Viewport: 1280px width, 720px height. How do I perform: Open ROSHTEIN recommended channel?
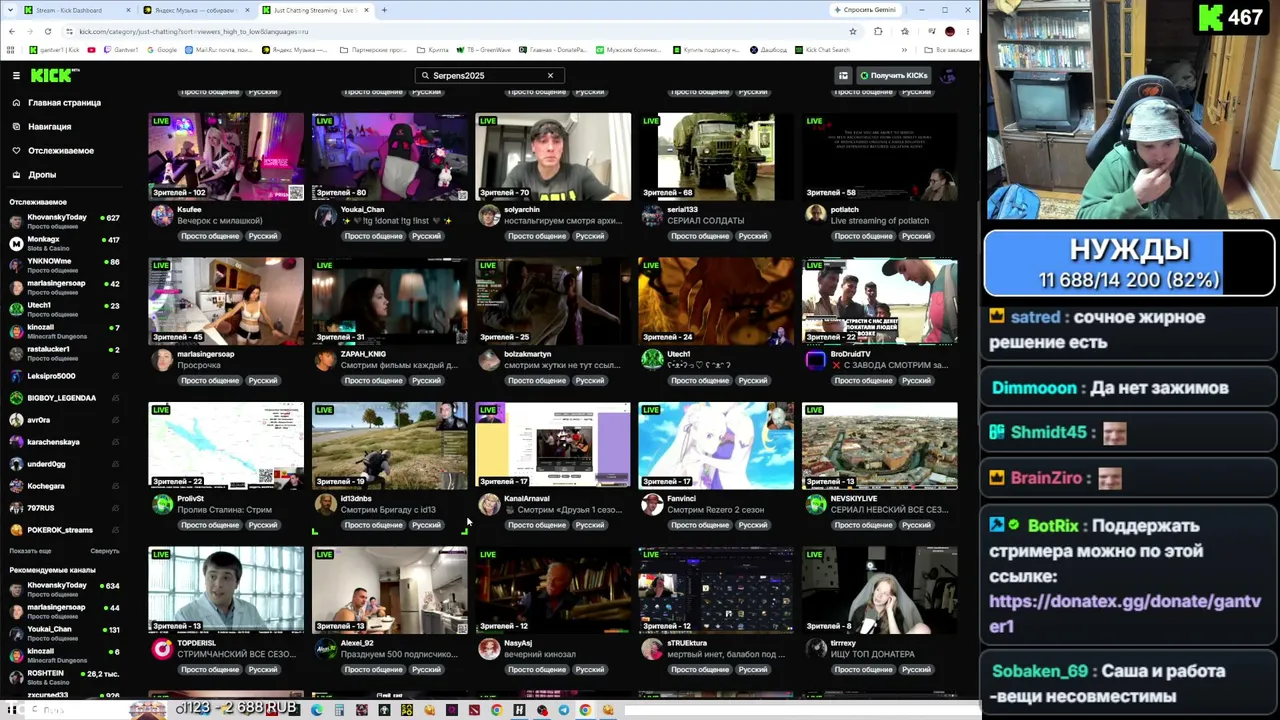pos(64,677)
